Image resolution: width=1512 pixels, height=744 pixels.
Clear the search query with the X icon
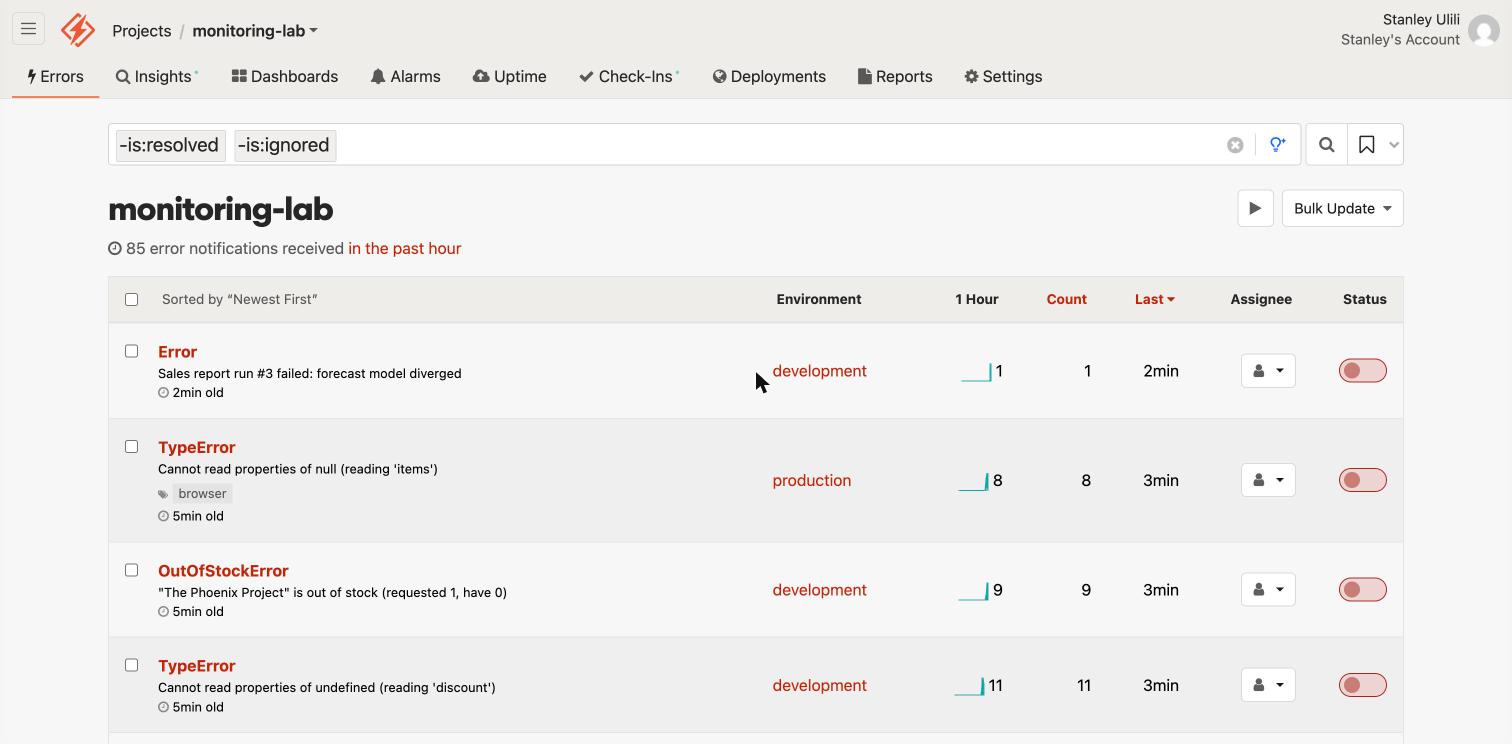click(1235, 145)
